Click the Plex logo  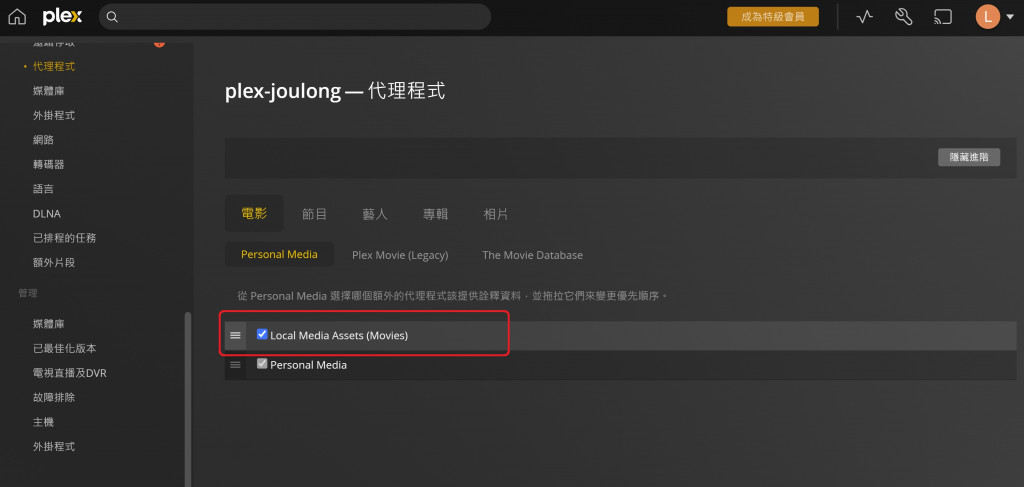coord(62,17)
